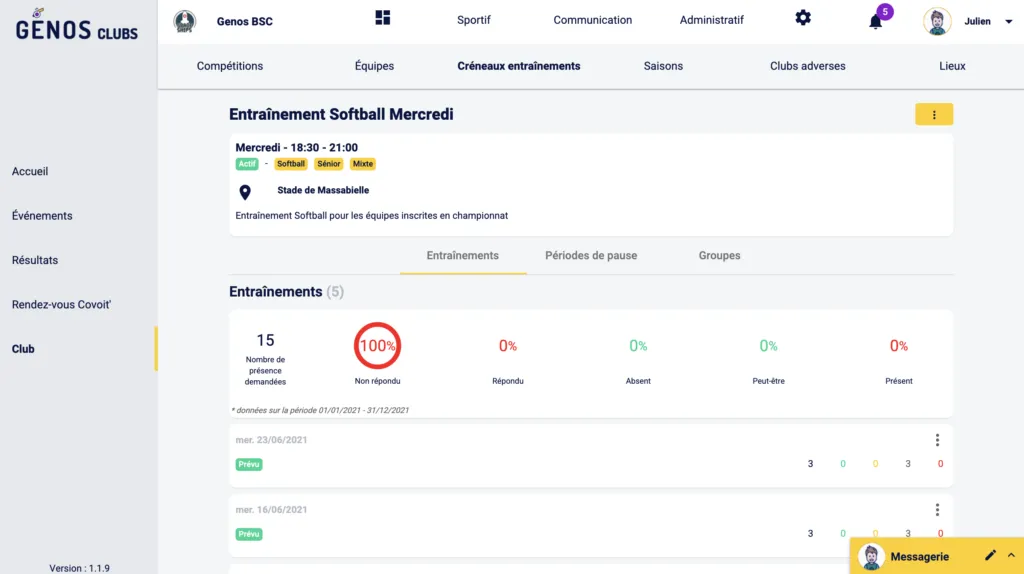Click the Genos Clubs logo
The height and width of the screenshot is (574, 1024).
coord(77,25)
